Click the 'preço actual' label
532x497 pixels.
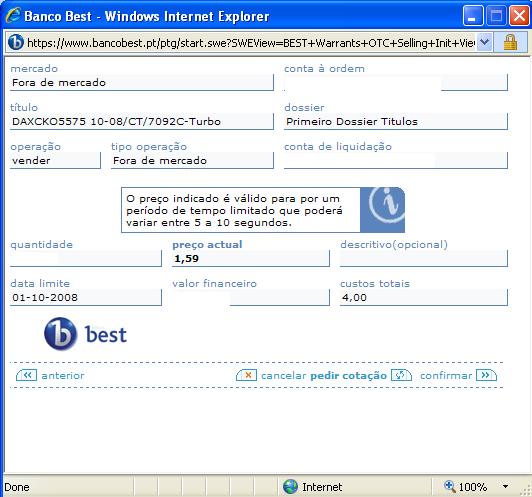(x=207, y=245)
